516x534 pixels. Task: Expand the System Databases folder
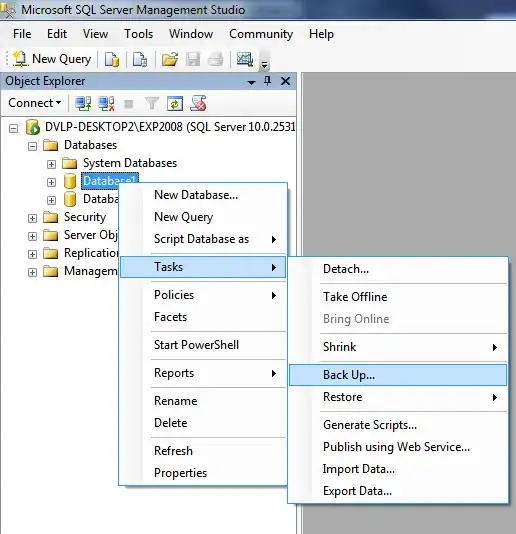point(51,164)
